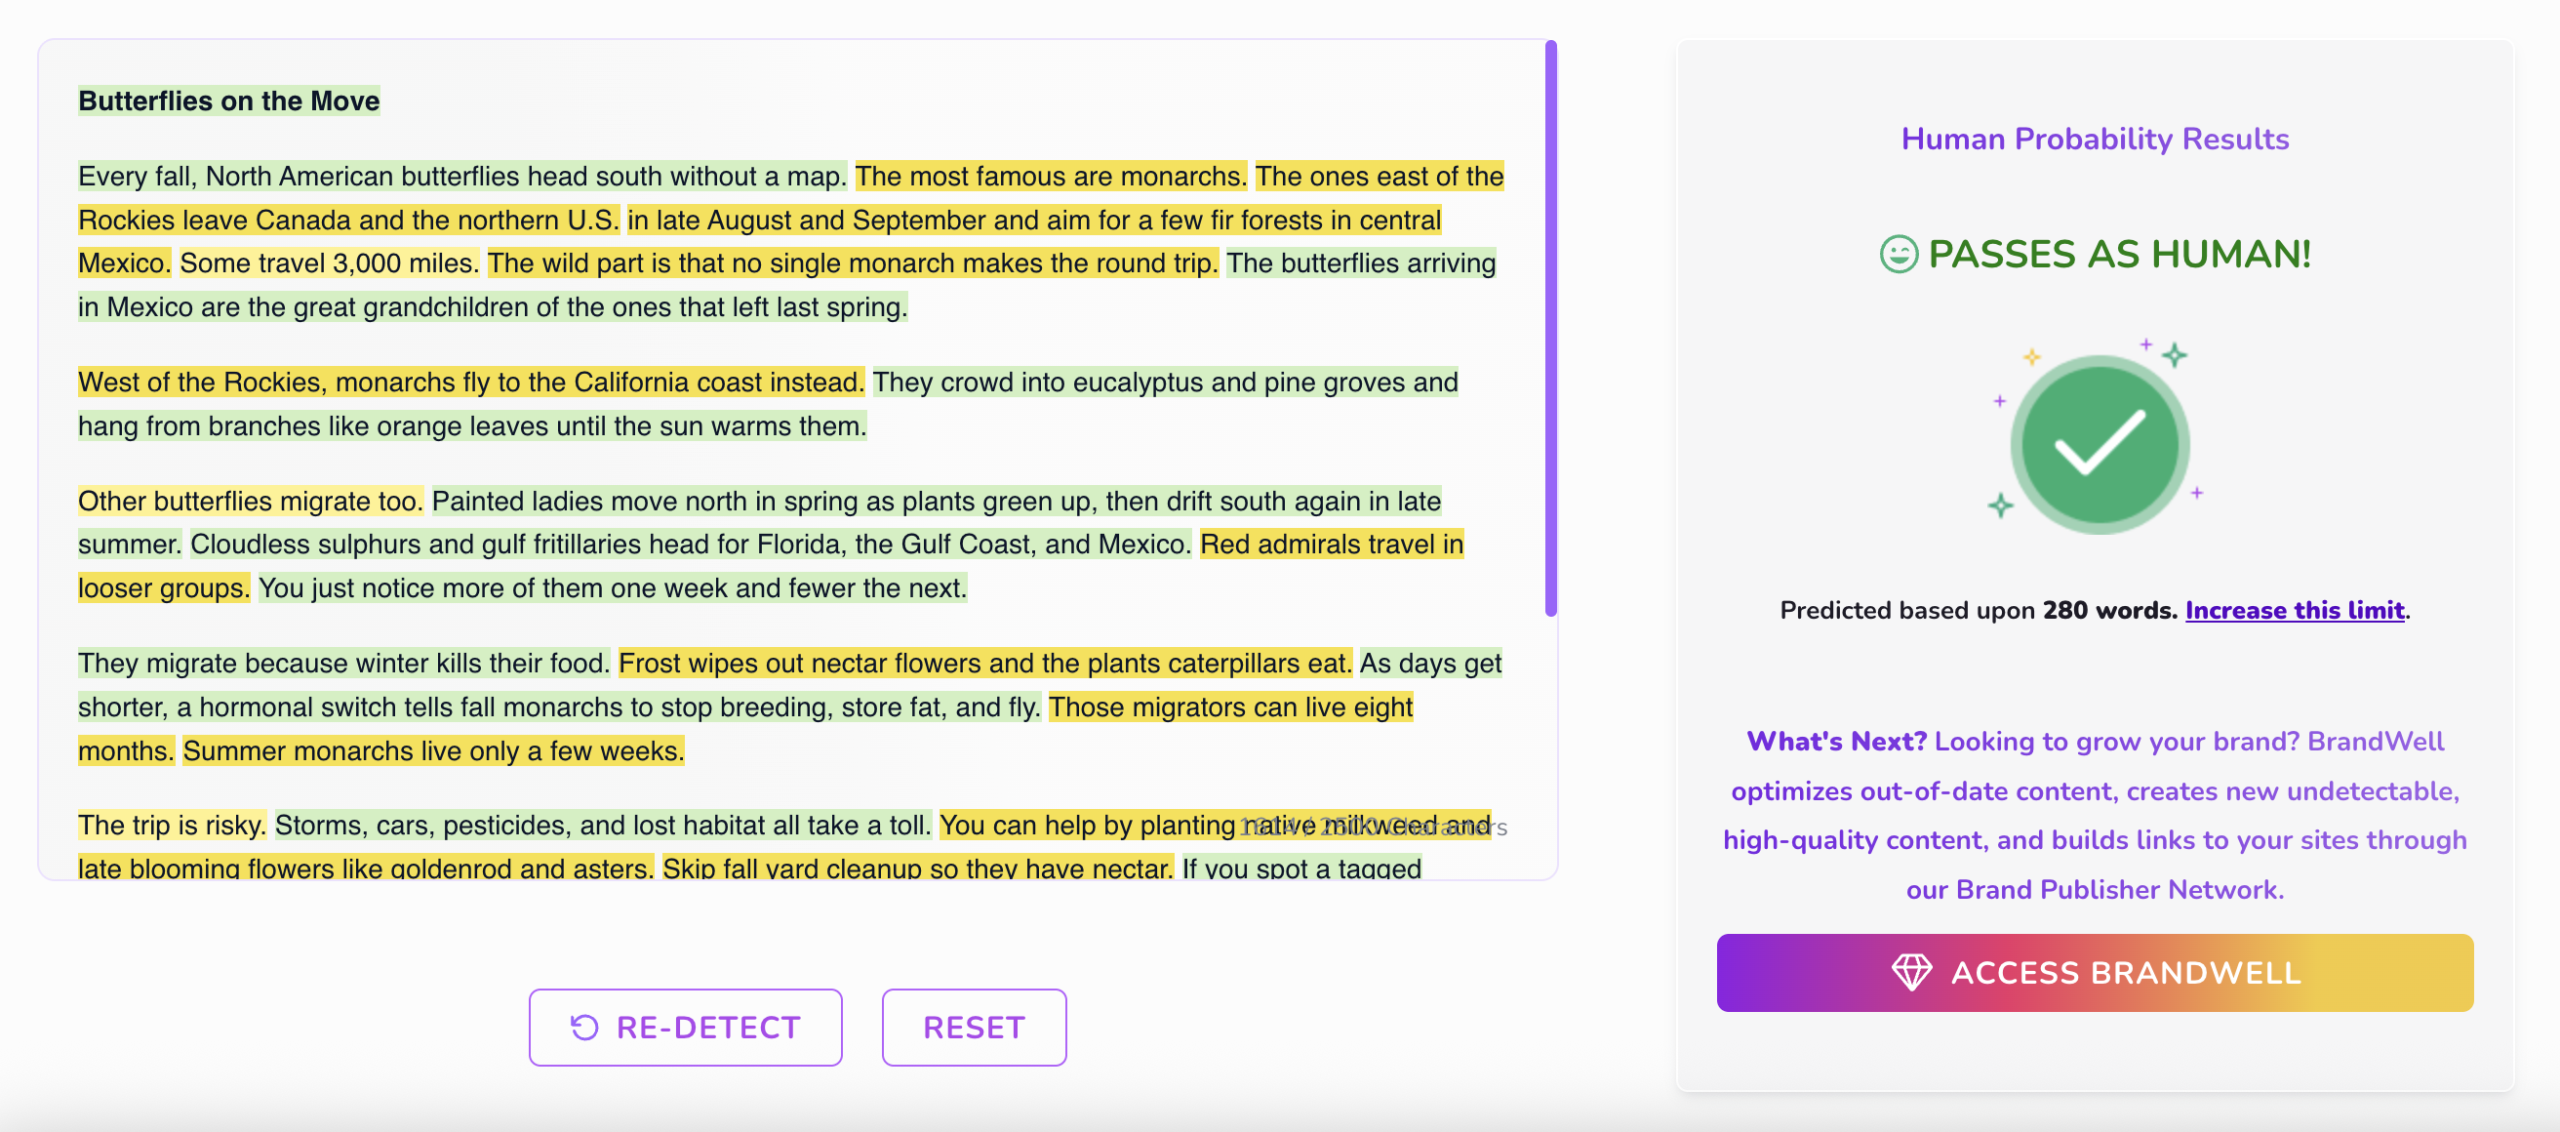
Task: Click sentence The trip is risky
Action: click(x=172, y=825)
